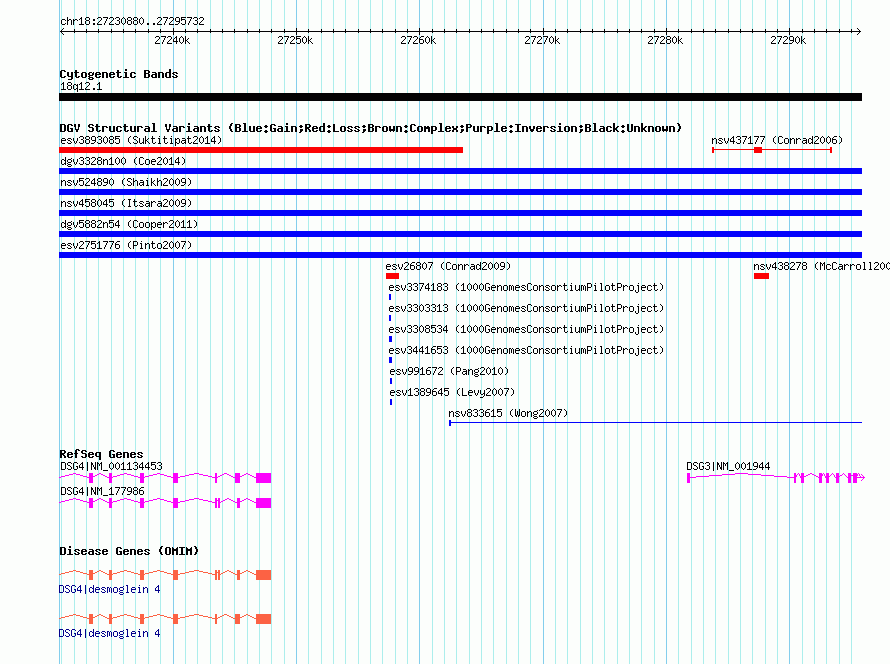Image resolution: width=890 pixels, height=664 pixels.
Task: Click the RefSeq Genes track title
Action: coord(101,454)
